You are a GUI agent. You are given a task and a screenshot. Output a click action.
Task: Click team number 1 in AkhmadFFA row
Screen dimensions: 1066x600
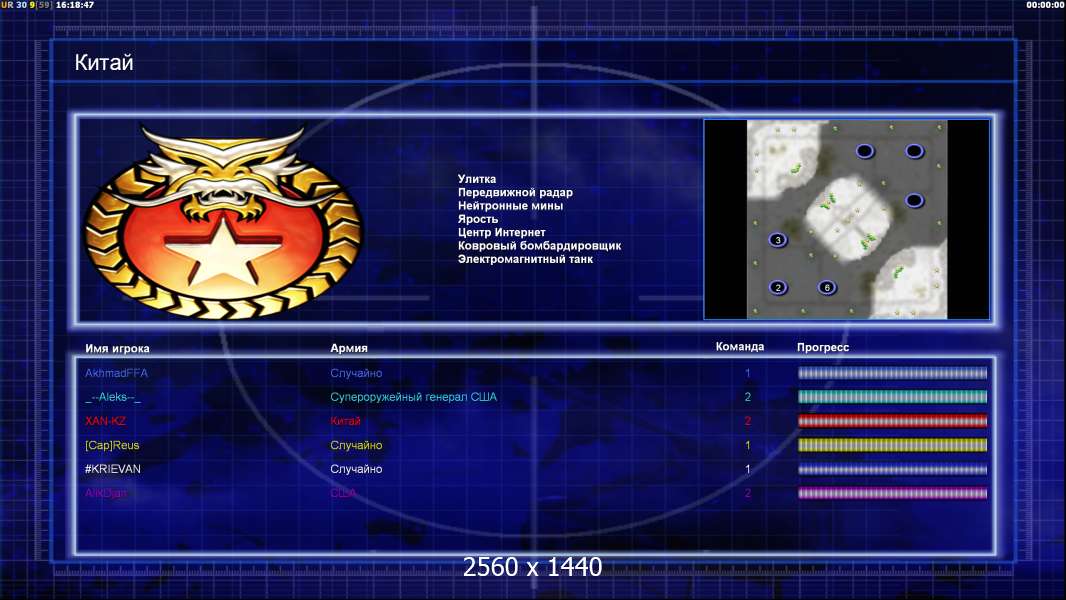click(x=748, y=373)
